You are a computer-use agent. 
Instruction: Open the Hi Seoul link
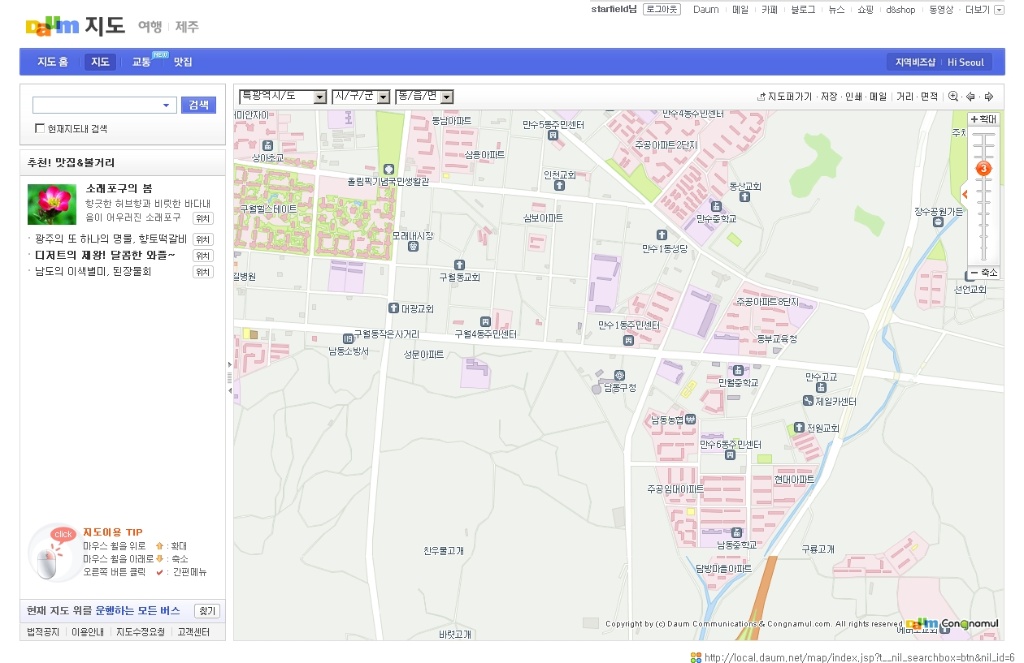pos(966,62)
